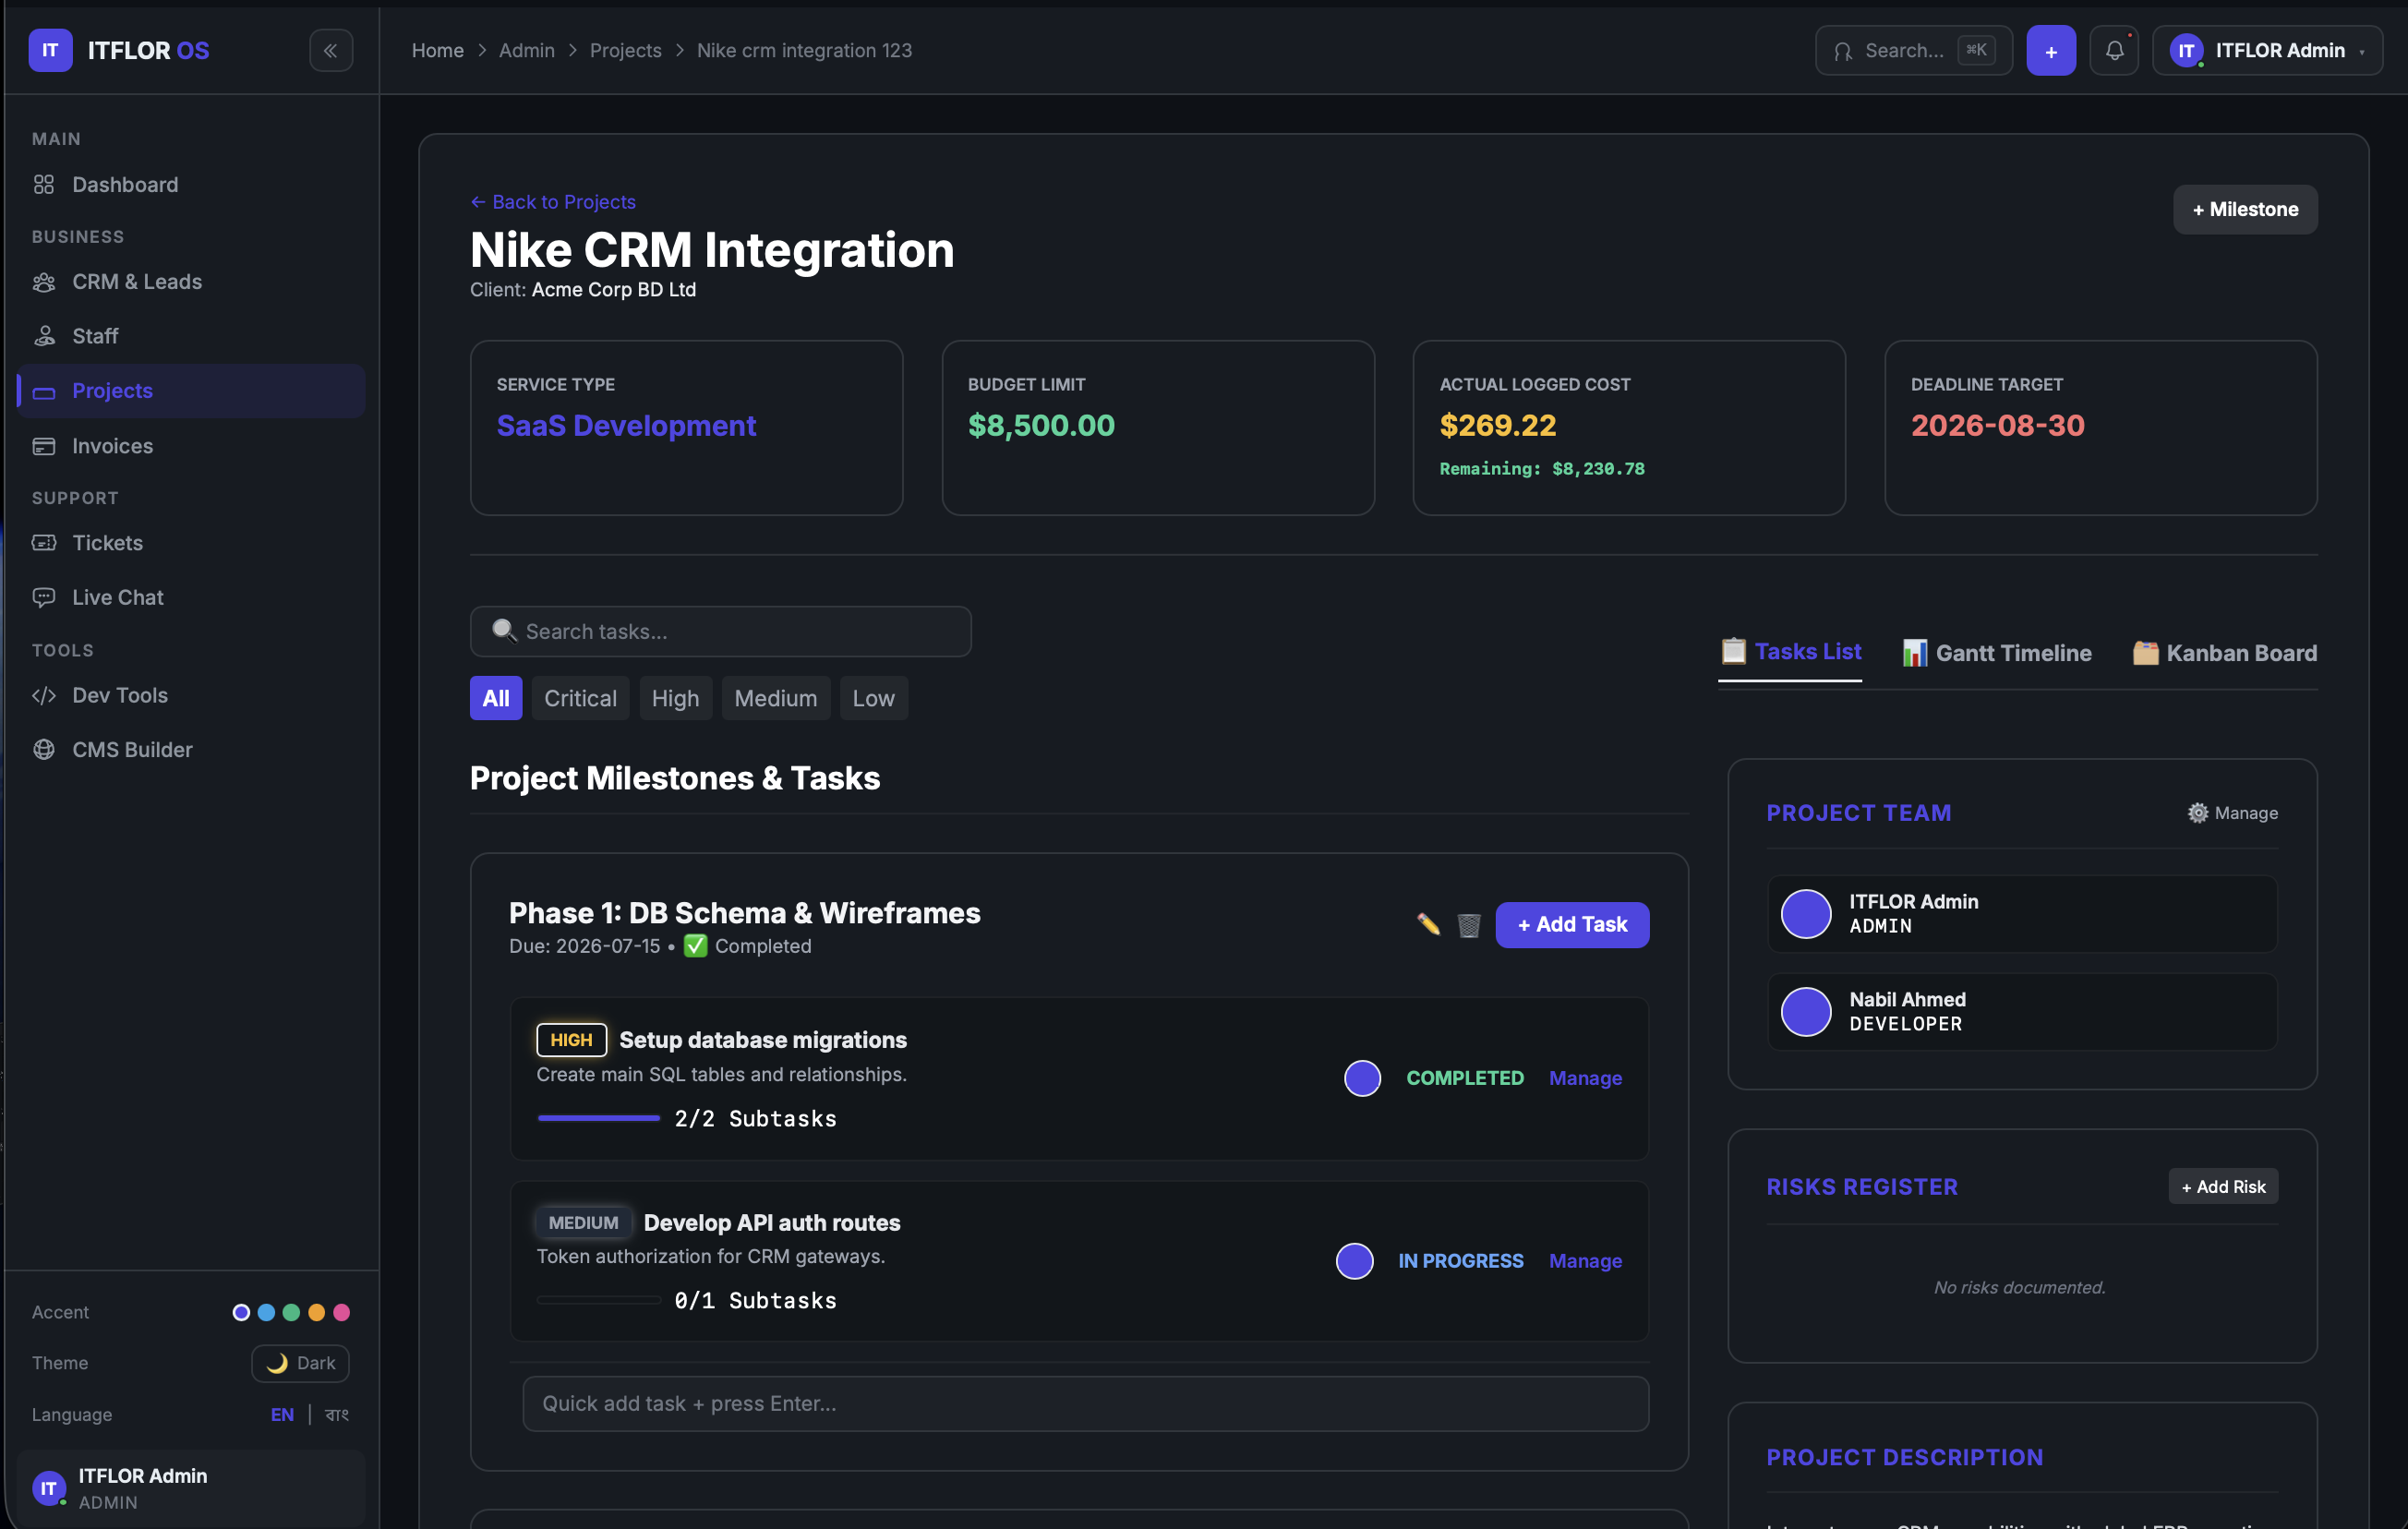Click the + Milestone button

(x=2245, y=209)
